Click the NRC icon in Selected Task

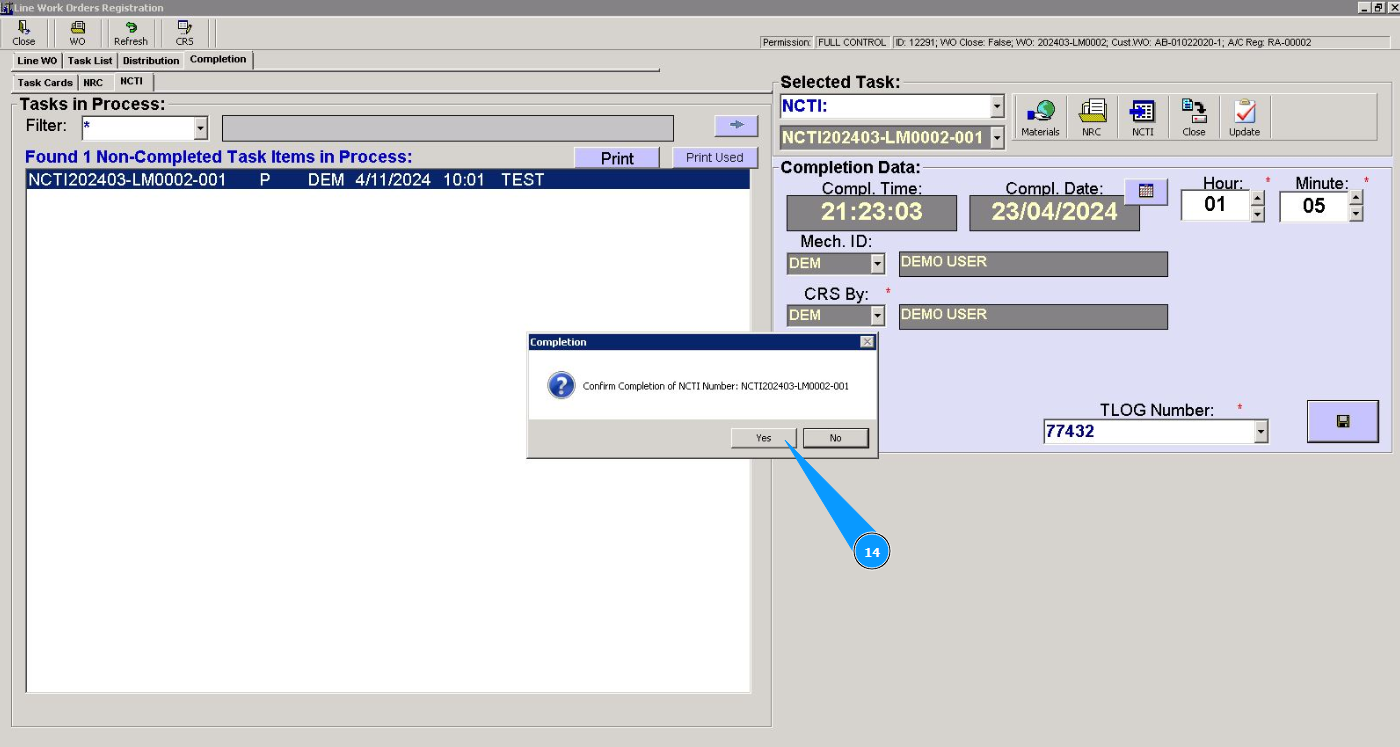(1092, 118)
